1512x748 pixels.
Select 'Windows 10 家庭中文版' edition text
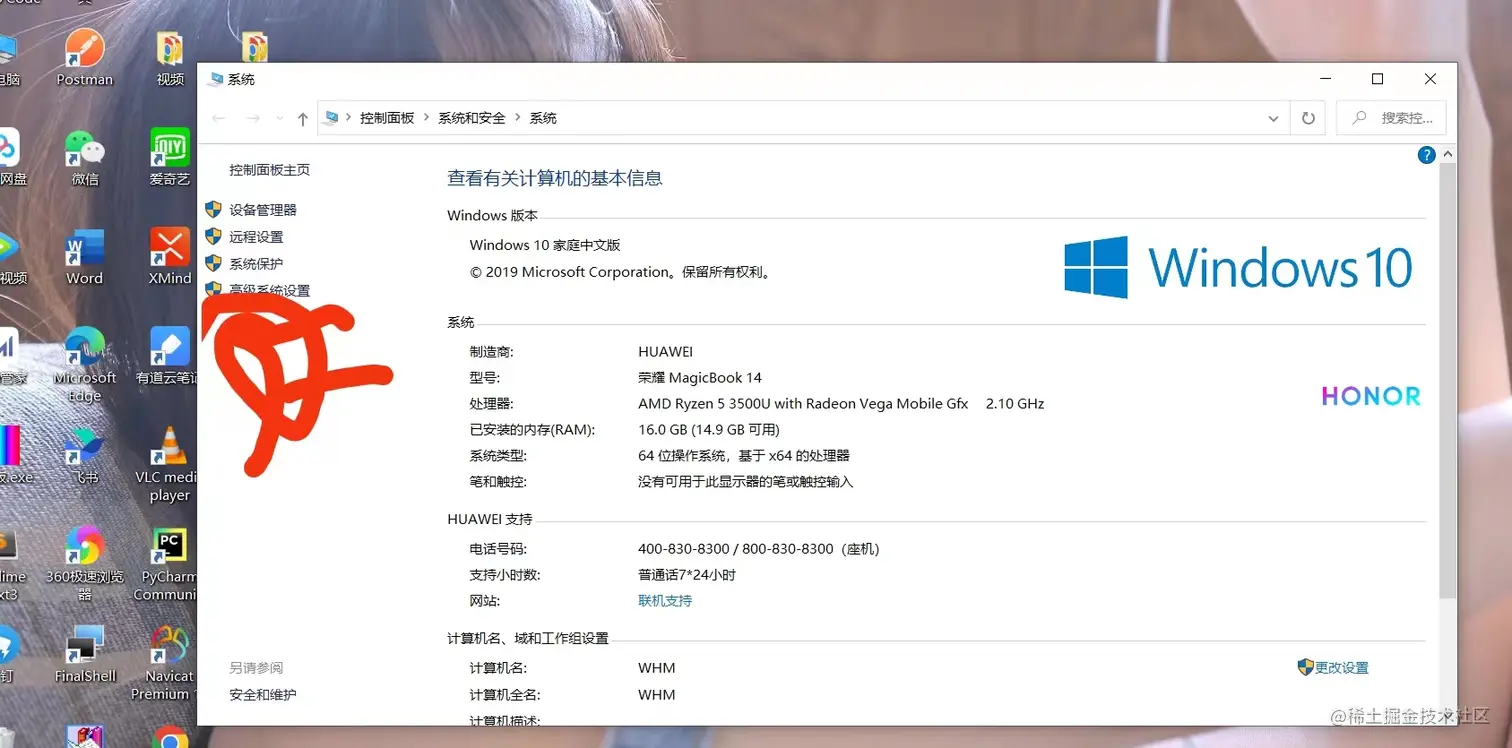click(545, 245)
